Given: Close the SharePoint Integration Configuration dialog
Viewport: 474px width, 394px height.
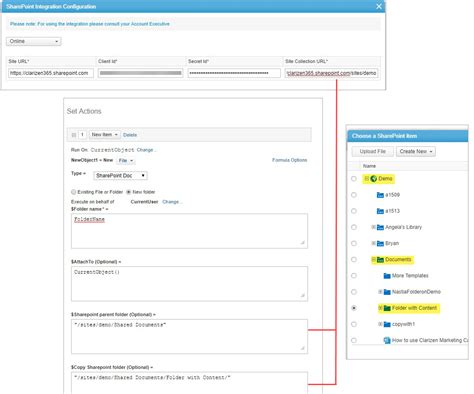Looking at the screenshot, I should [x=379, y=6].
